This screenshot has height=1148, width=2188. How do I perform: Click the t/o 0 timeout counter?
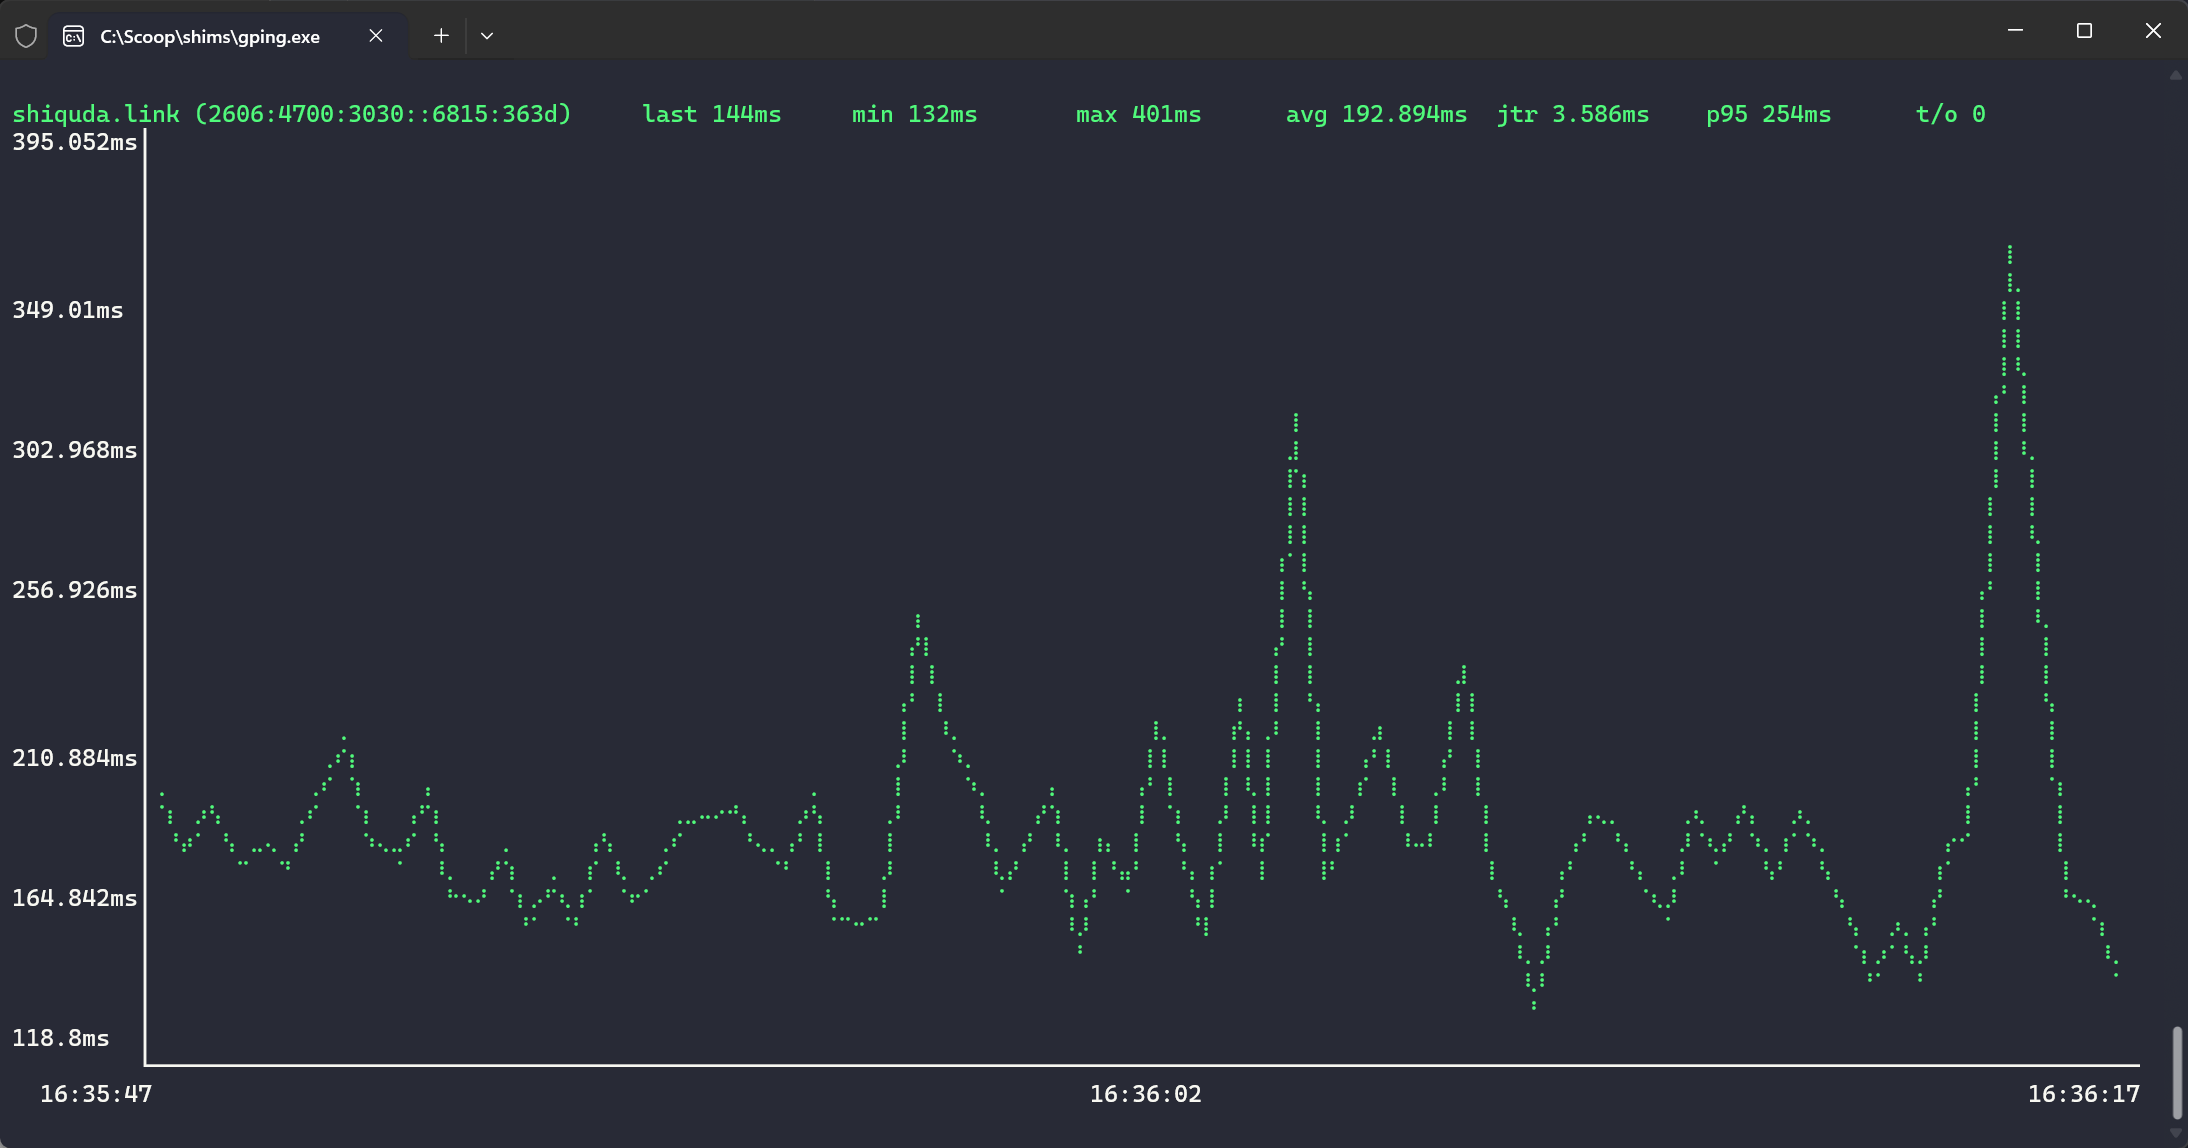(1950, 115)
